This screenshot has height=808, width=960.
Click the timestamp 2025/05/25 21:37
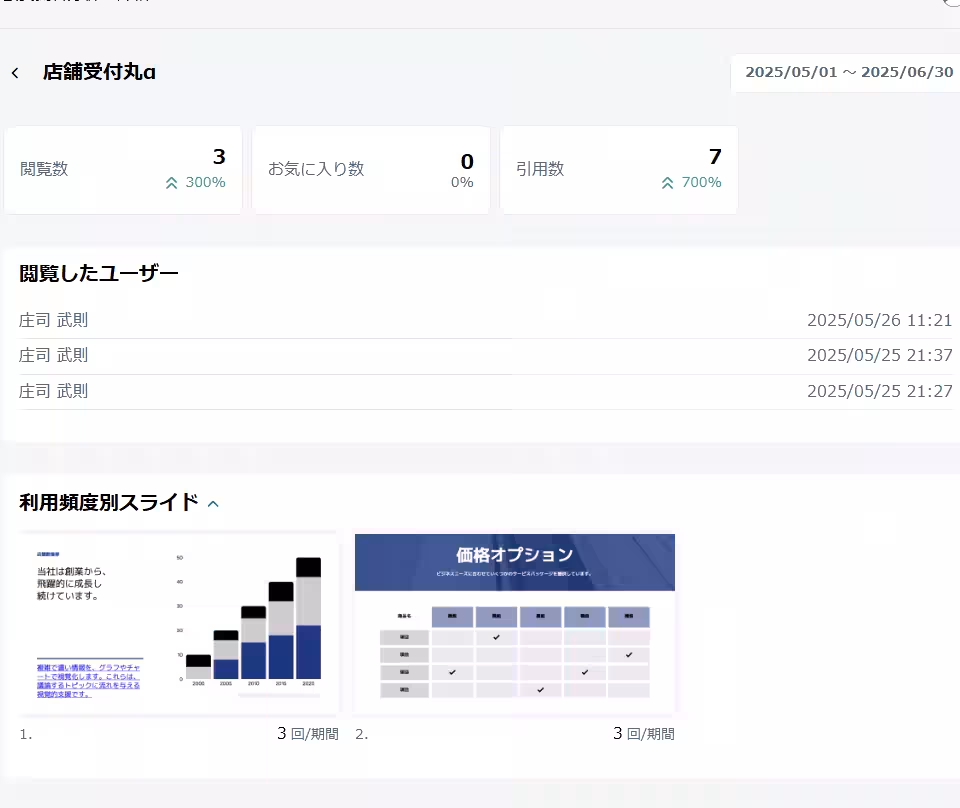point(880,355)
